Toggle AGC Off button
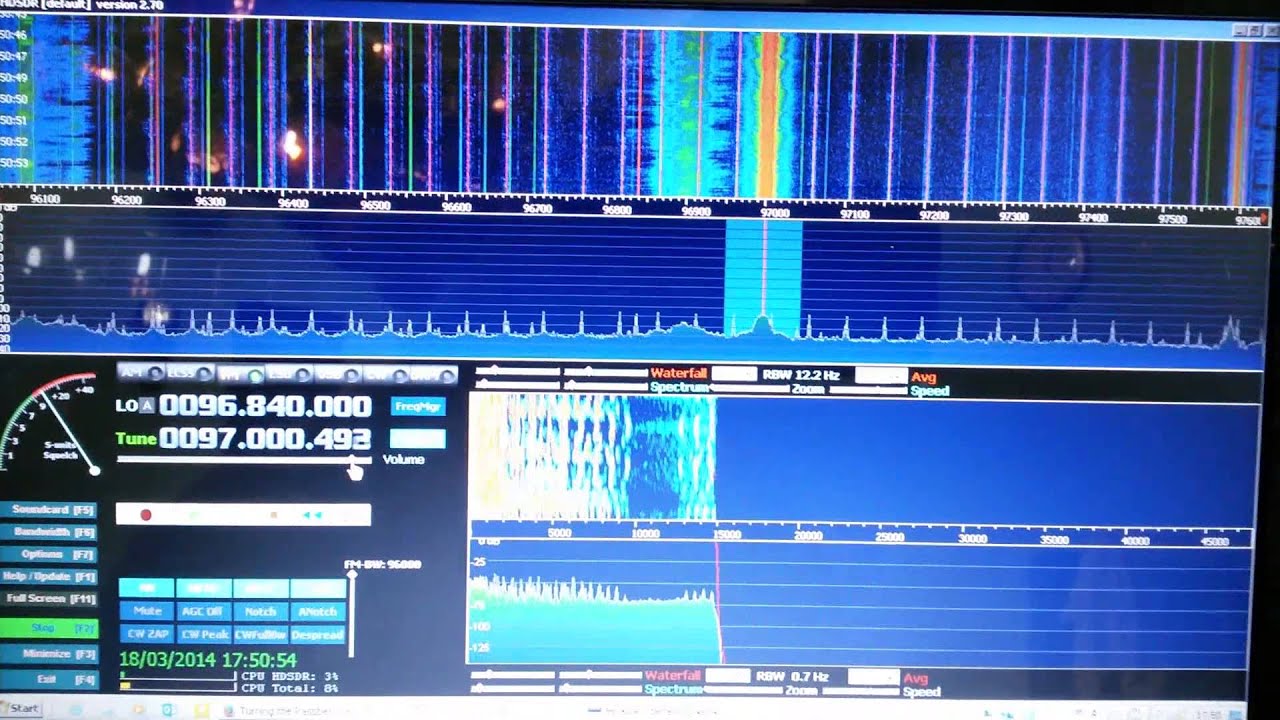 click(203, 611)
